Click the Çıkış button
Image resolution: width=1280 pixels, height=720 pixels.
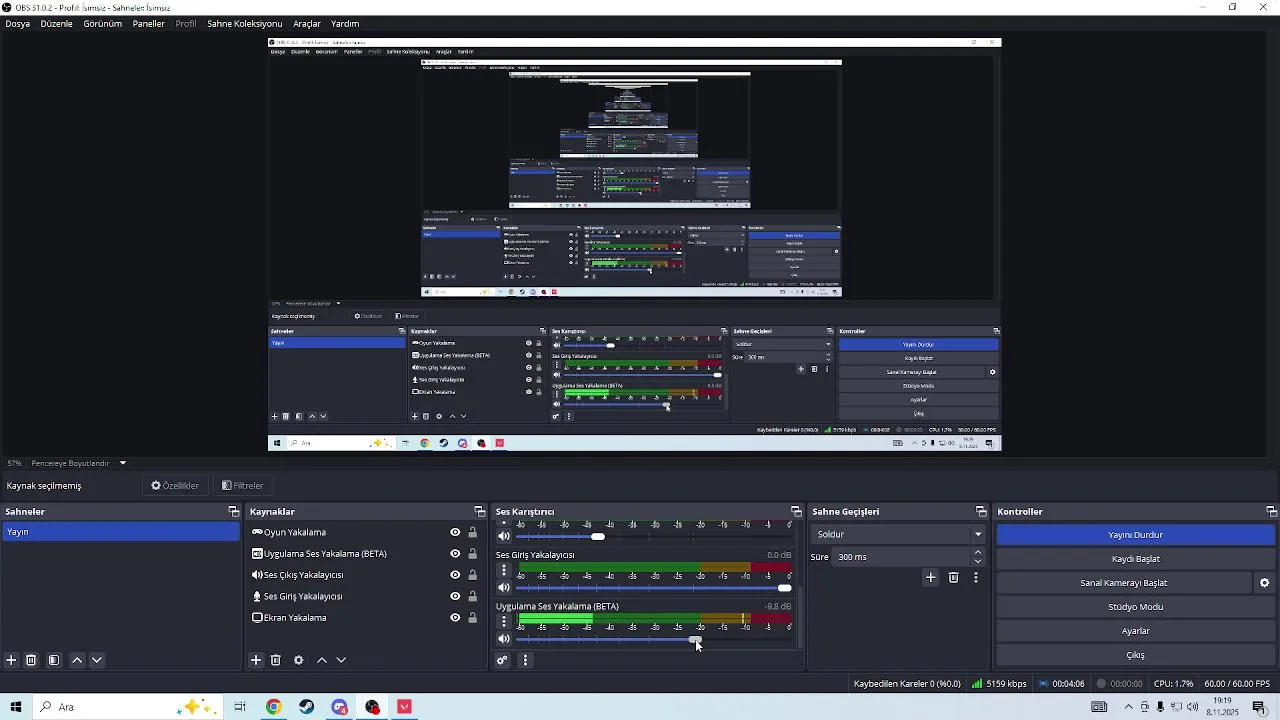[1135, 655]
